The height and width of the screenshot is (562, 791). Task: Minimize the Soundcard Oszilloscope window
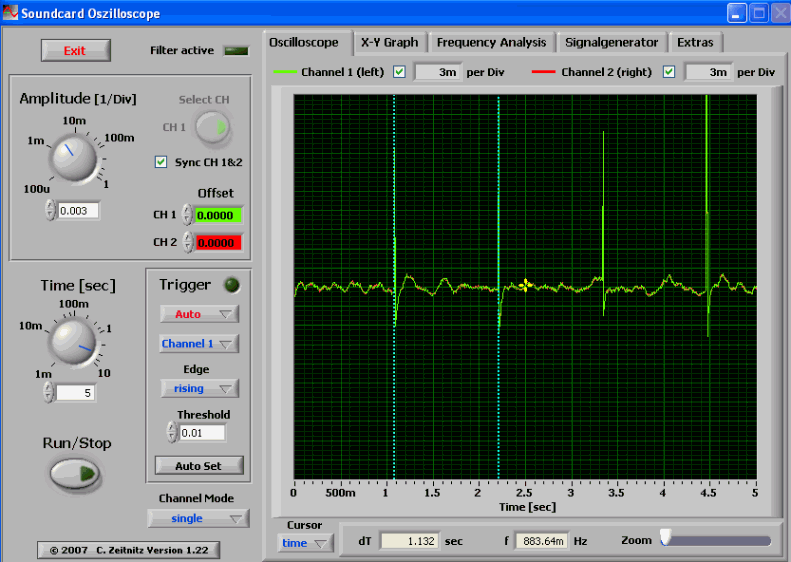click(x=737, y=13)
